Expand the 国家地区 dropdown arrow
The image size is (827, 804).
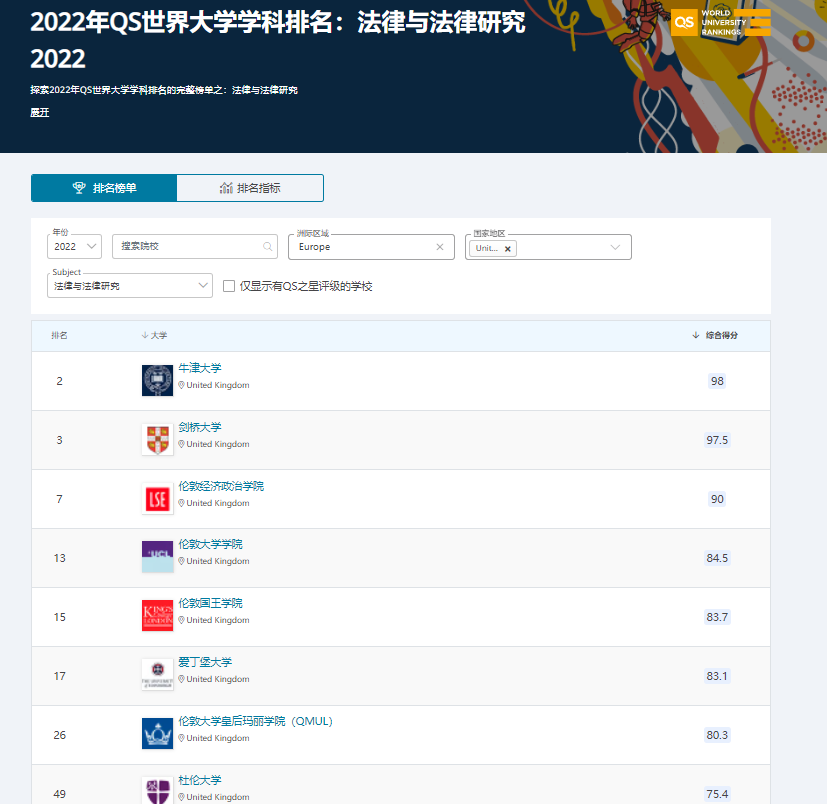[x=615, y=247]
